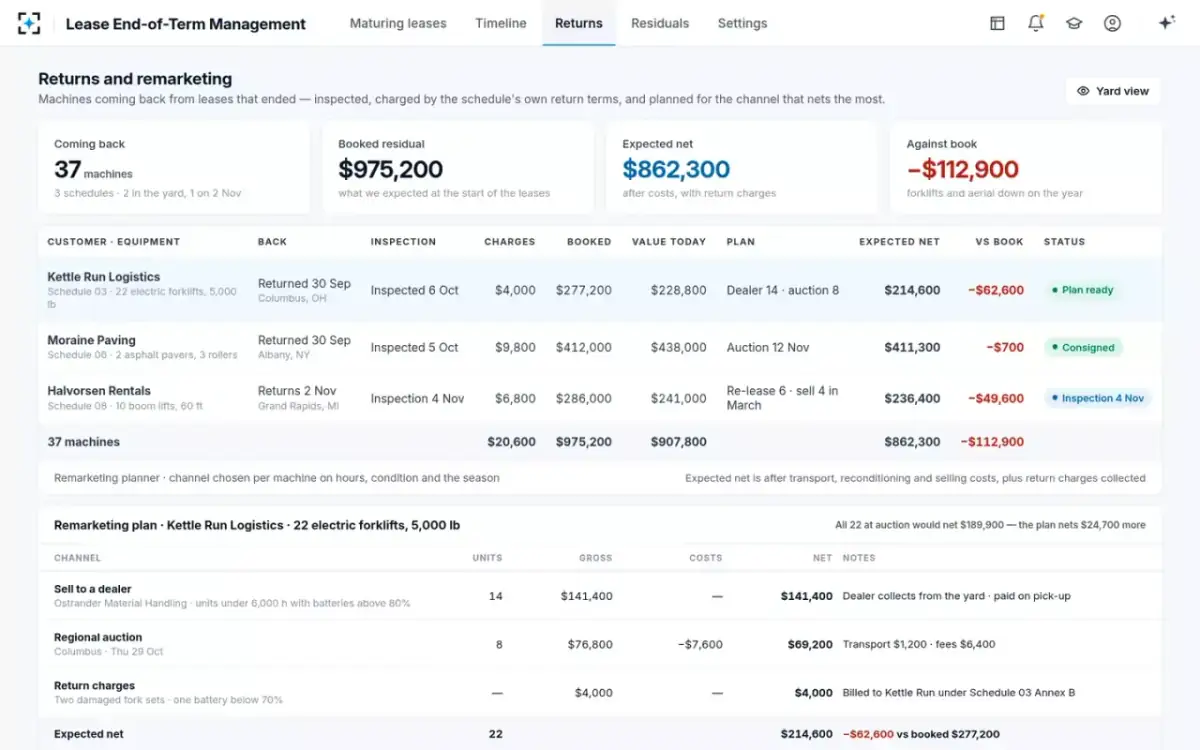Click the 'Inspected 6 Oct' cell

[415, 290]
